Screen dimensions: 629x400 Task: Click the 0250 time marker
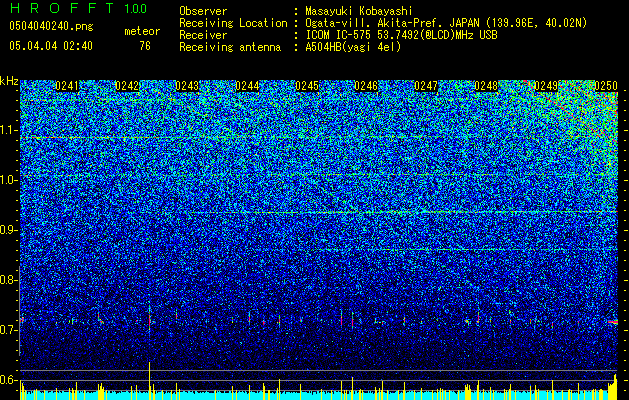(x=606, y=86)
